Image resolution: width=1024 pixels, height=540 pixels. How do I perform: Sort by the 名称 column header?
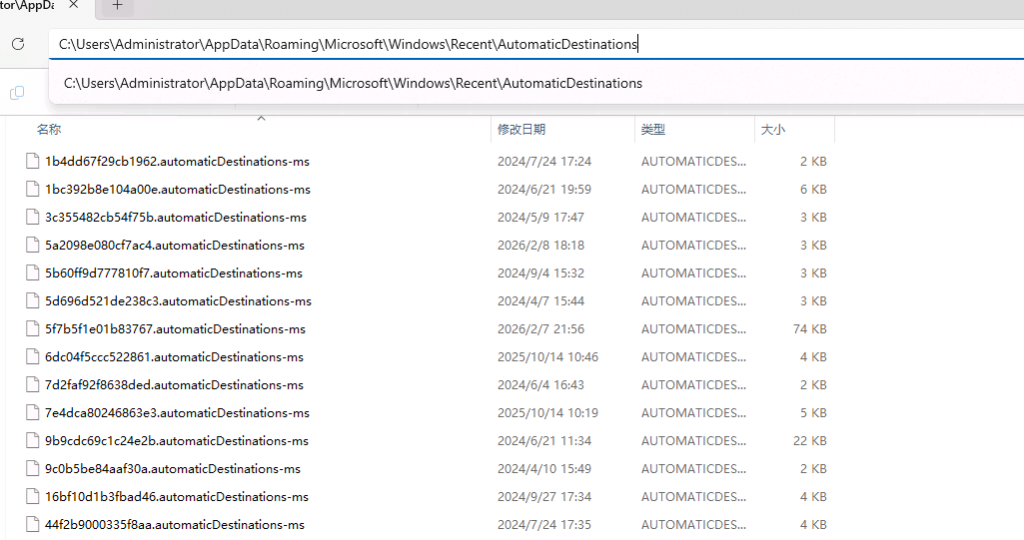(x=49, y=130)
